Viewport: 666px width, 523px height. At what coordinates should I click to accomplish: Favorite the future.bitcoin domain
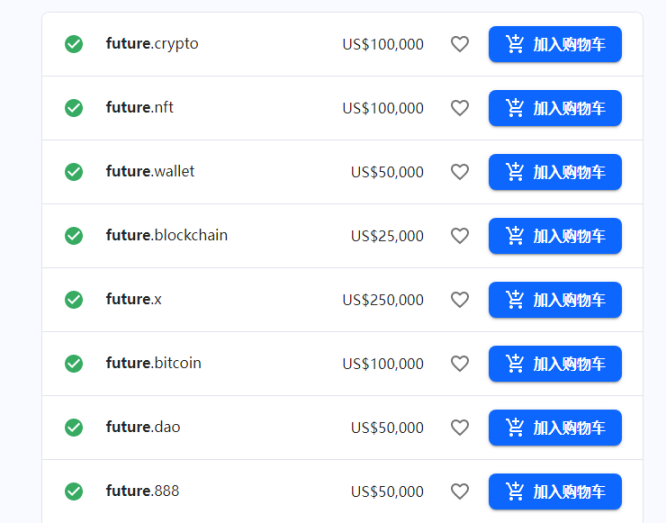[460, 364]
